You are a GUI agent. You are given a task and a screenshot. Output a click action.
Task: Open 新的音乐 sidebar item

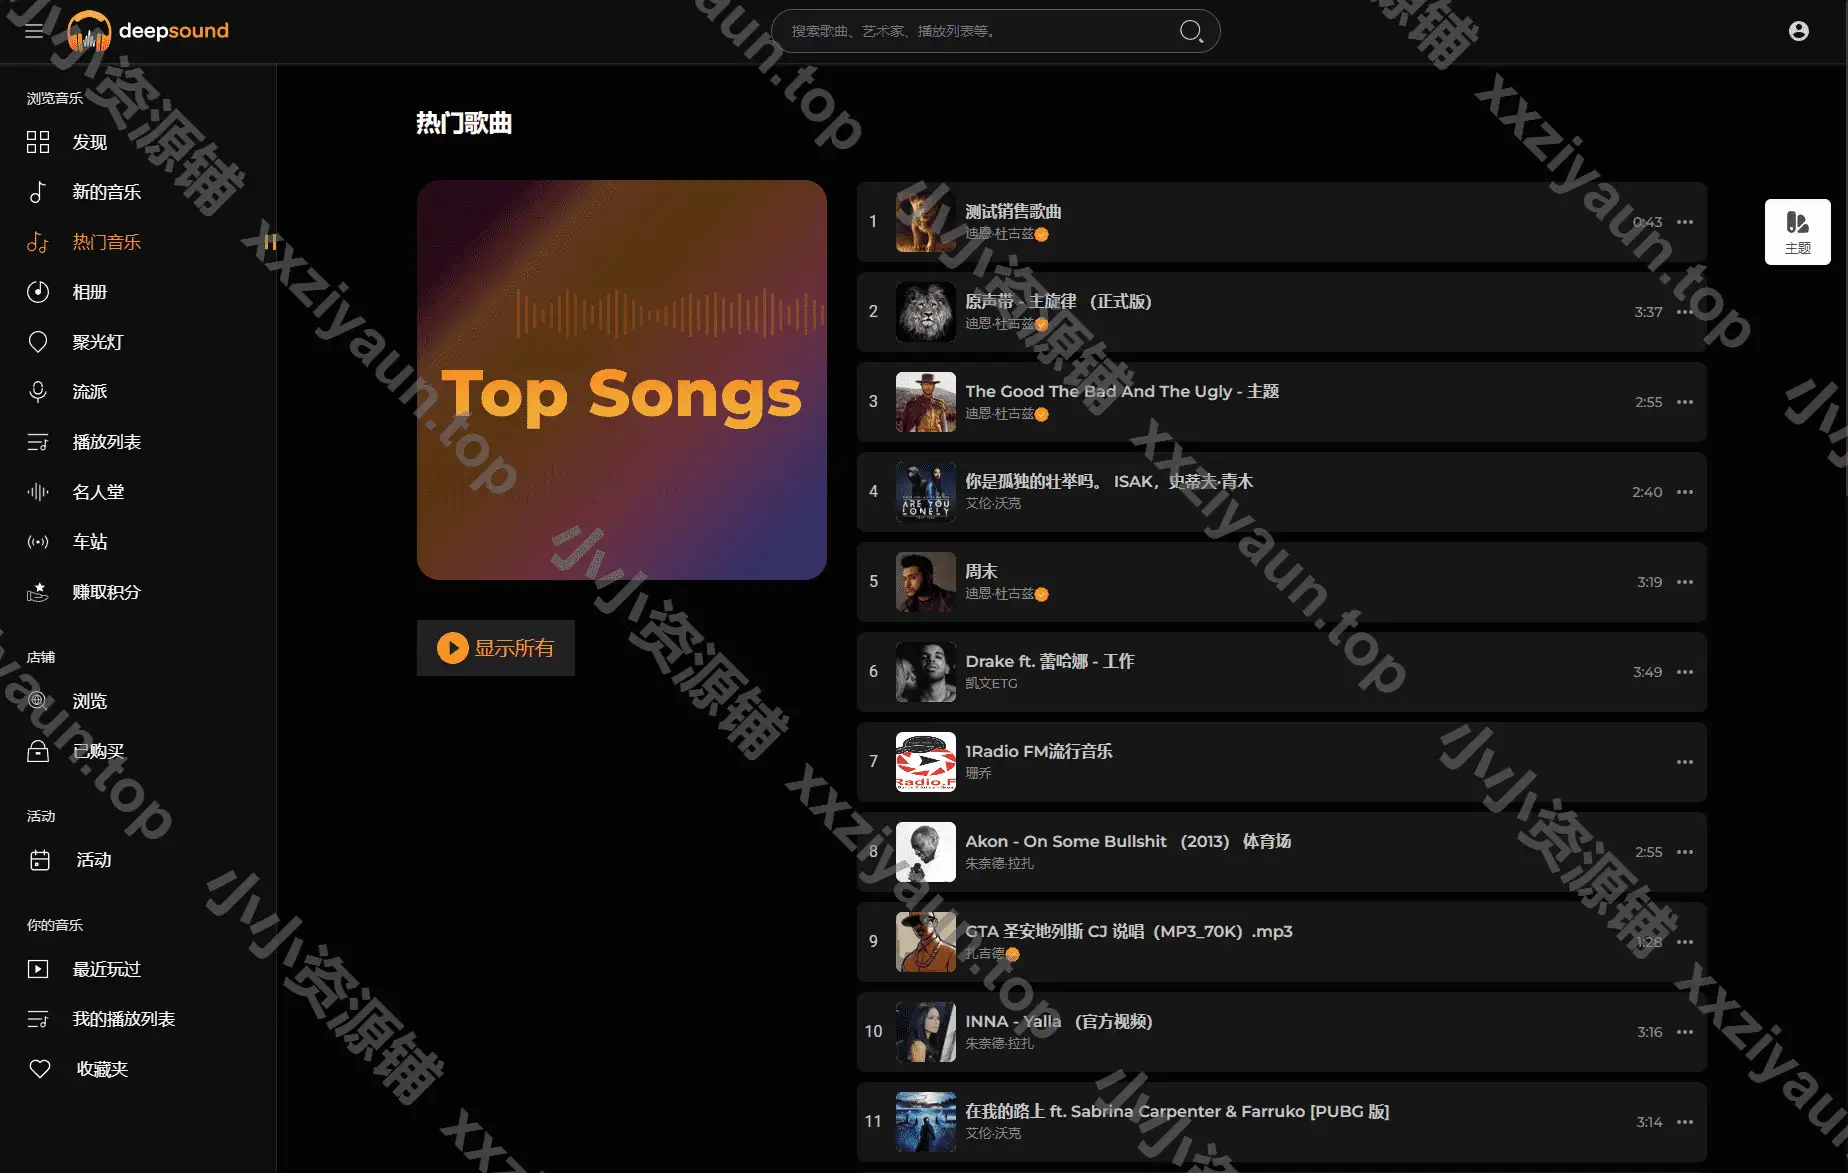click(x=106, y=192)
